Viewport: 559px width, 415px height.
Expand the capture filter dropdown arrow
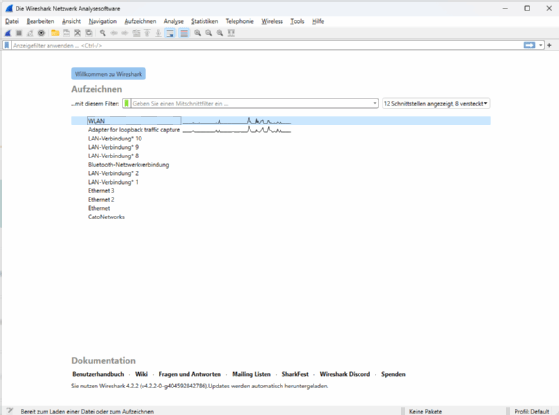coord(375,103)
